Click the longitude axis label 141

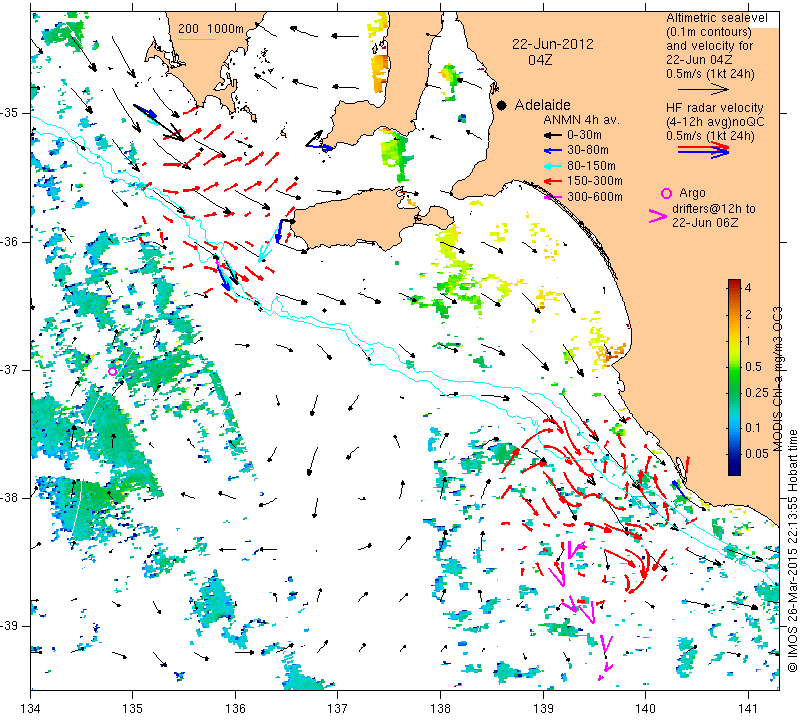tap(748, 709)
